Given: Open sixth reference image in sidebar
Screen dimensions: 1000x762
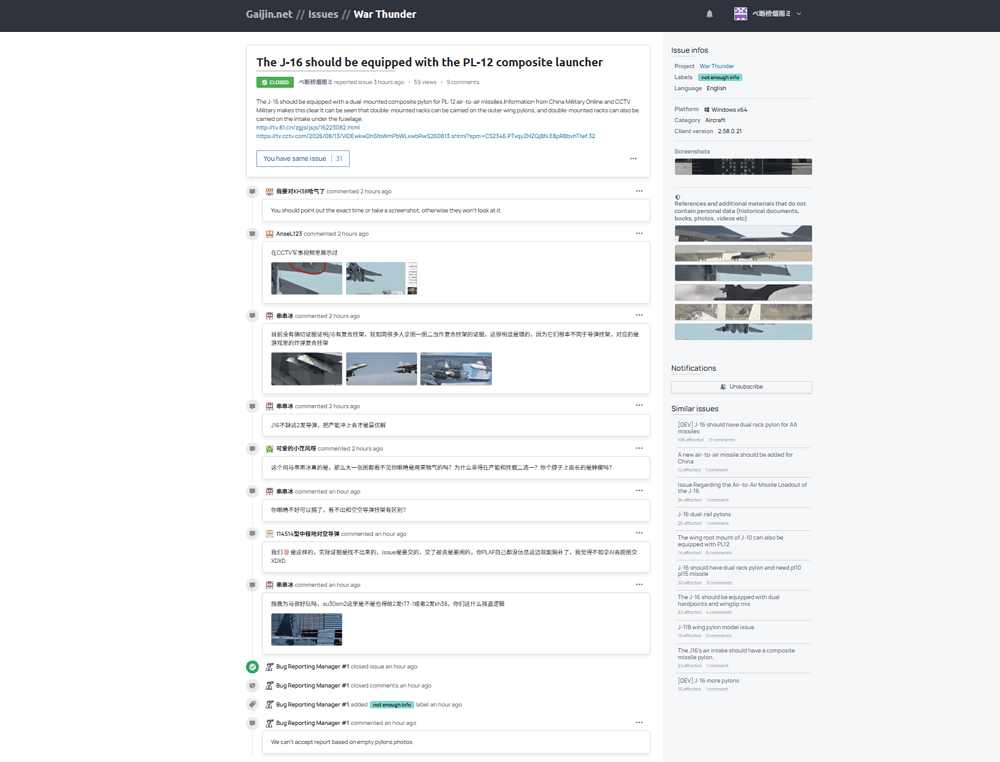Looking at the screenshot, I should [x=743, y=332].
